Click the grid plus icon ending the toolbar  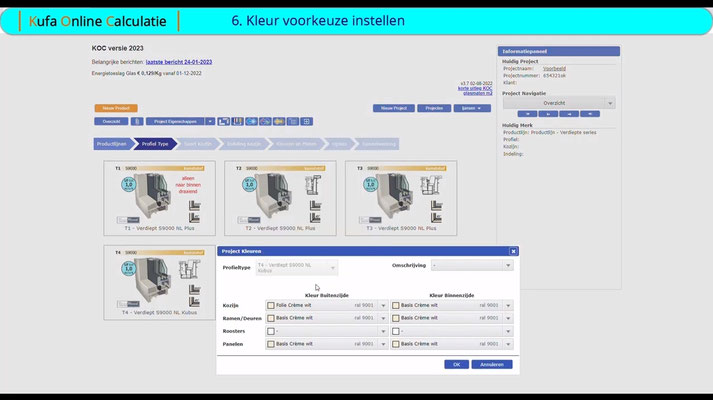pos(307,121)
